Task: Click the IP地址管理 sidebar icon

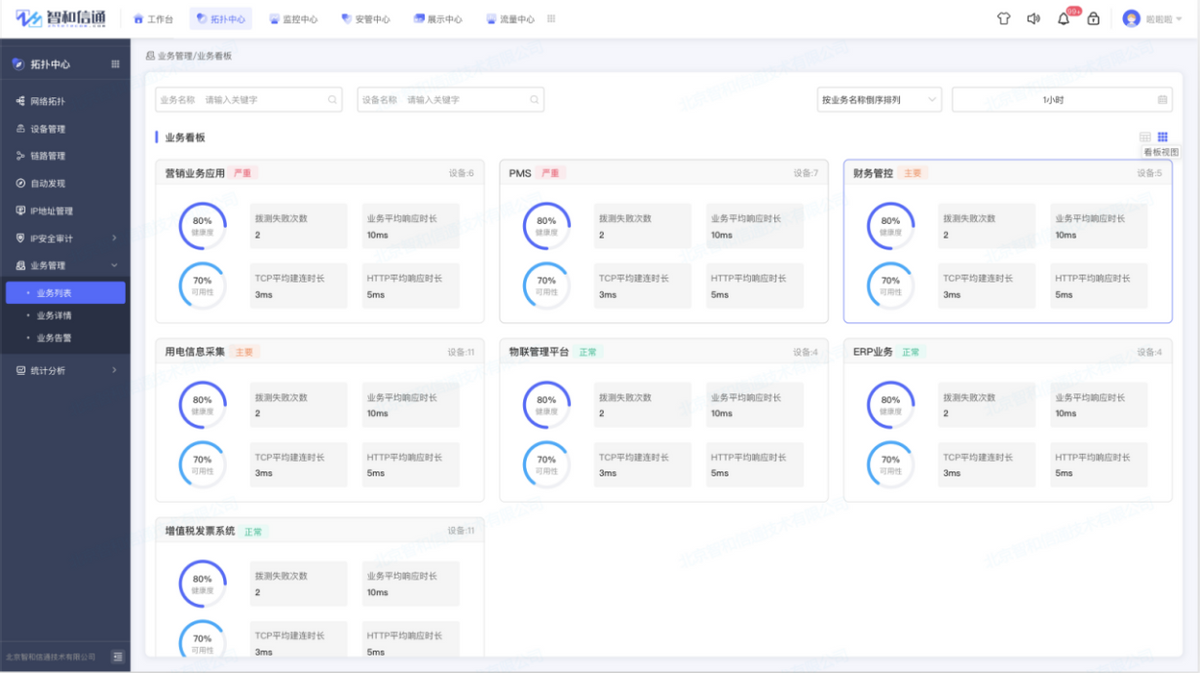Action: (x=20, y=211)
